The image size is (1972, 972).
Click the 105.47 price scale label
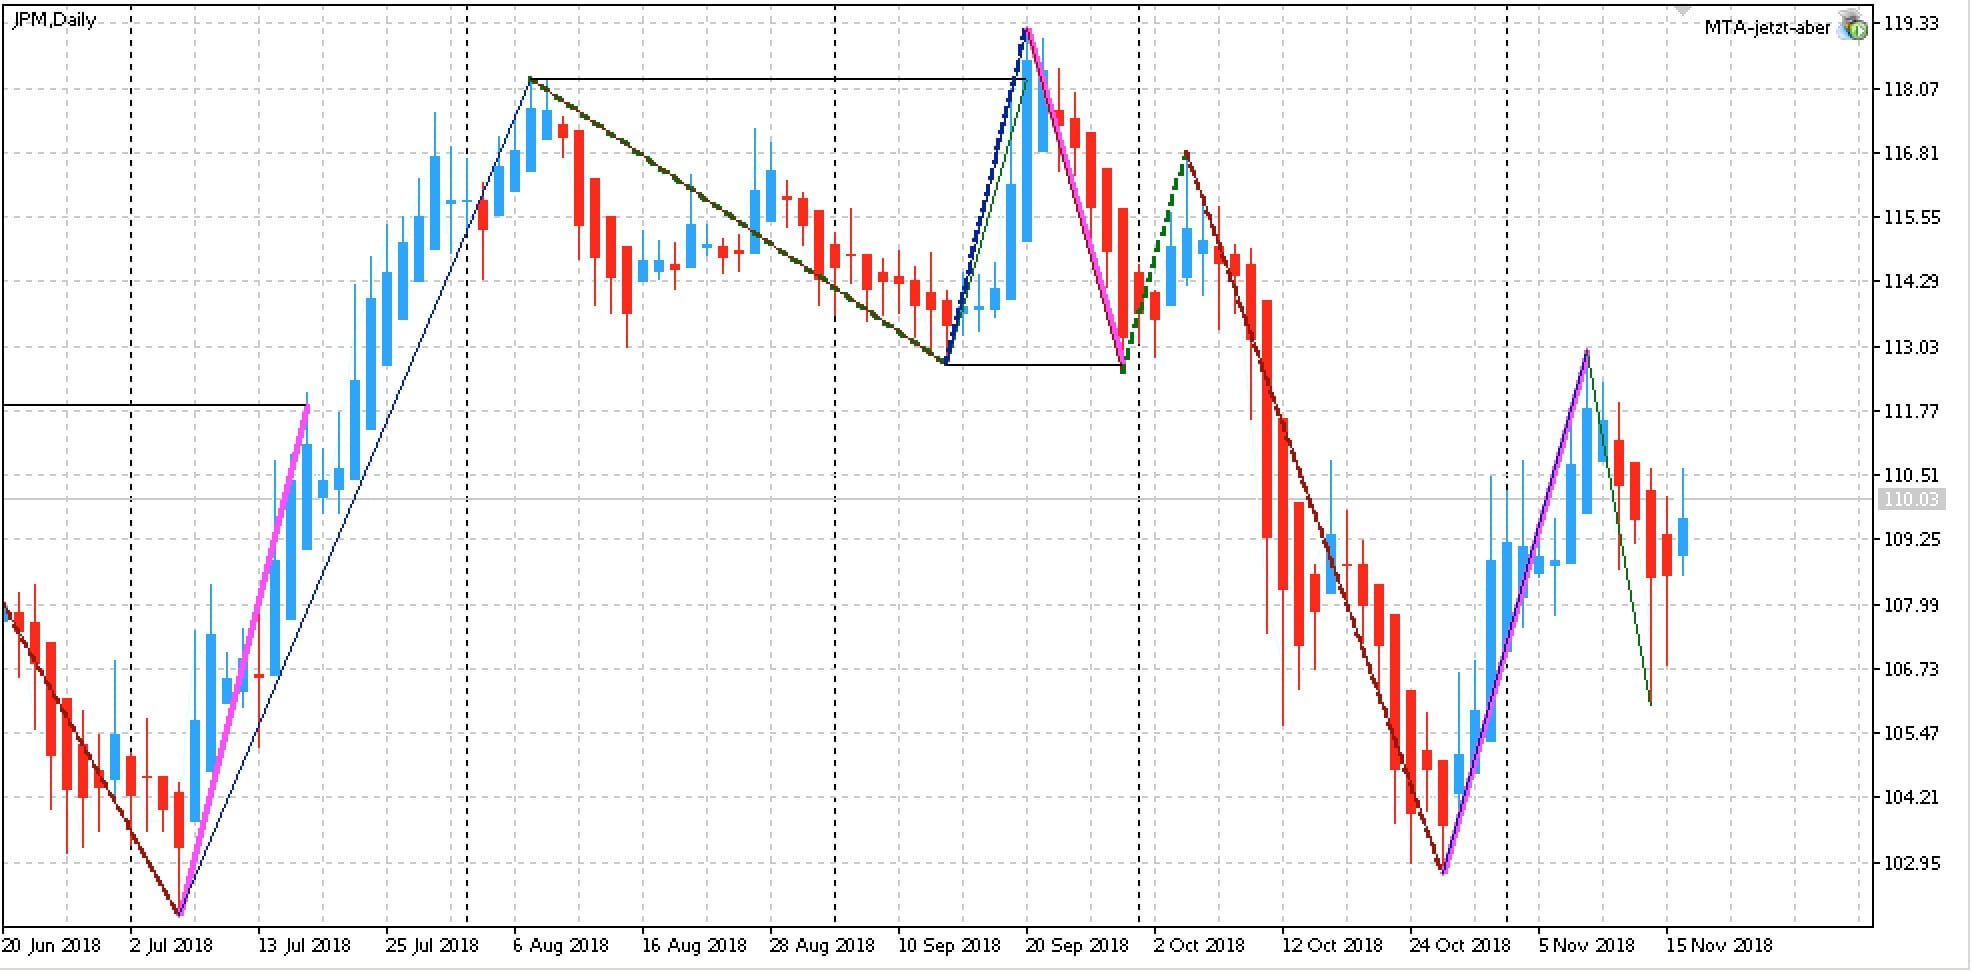coord(1911,733)
